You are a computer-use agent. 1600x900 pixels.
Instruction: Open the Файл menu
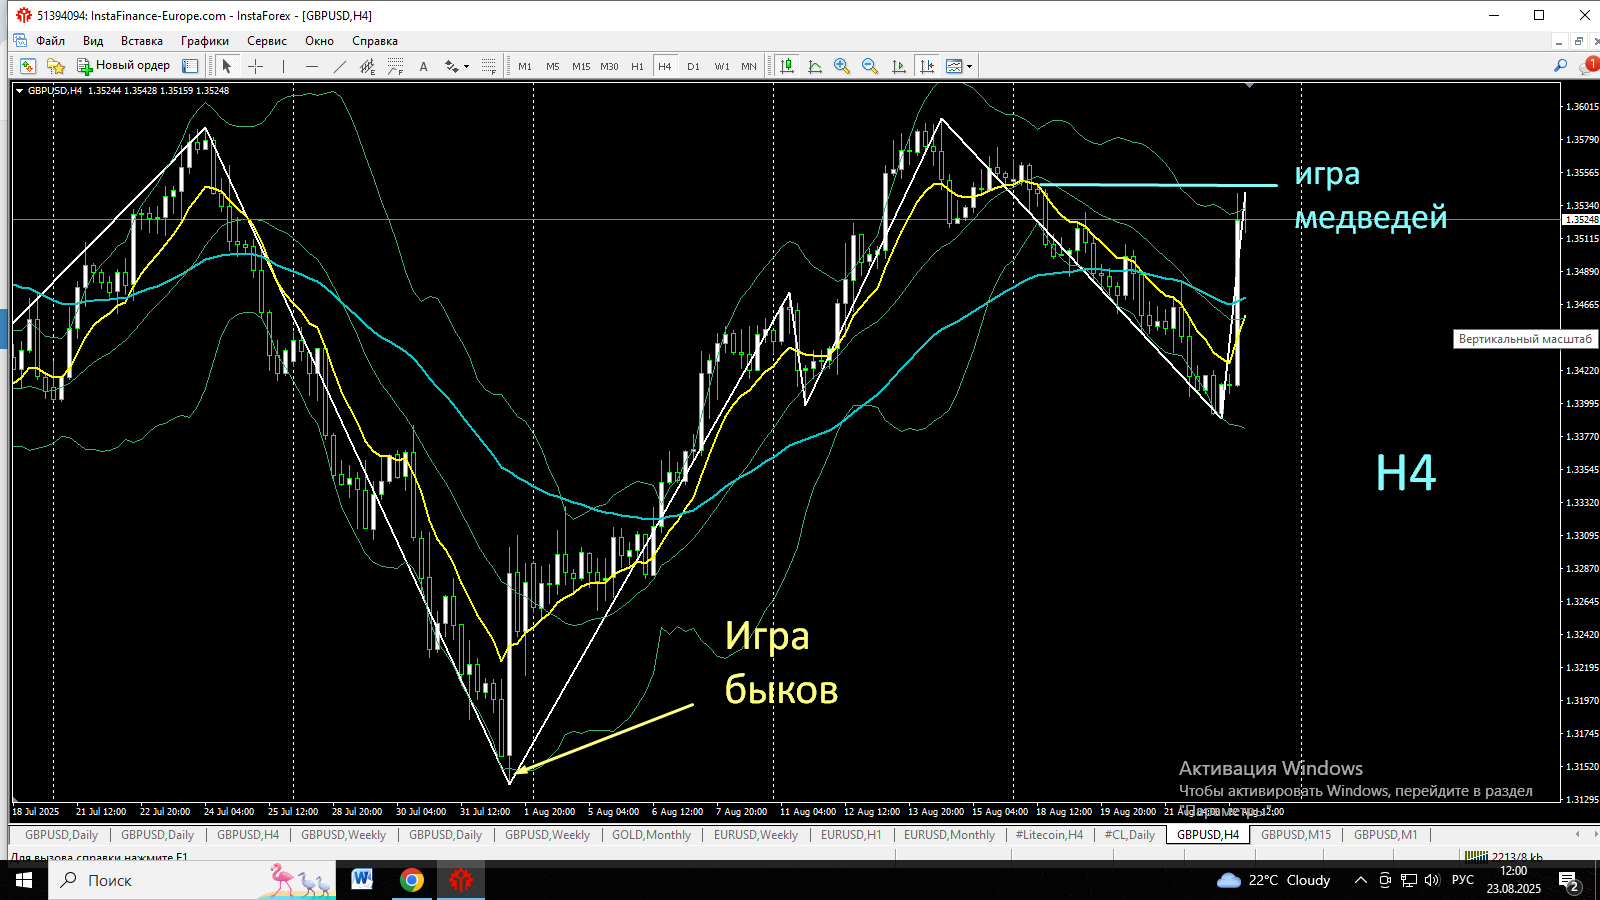pyautogui.click(x=50, y=41)
